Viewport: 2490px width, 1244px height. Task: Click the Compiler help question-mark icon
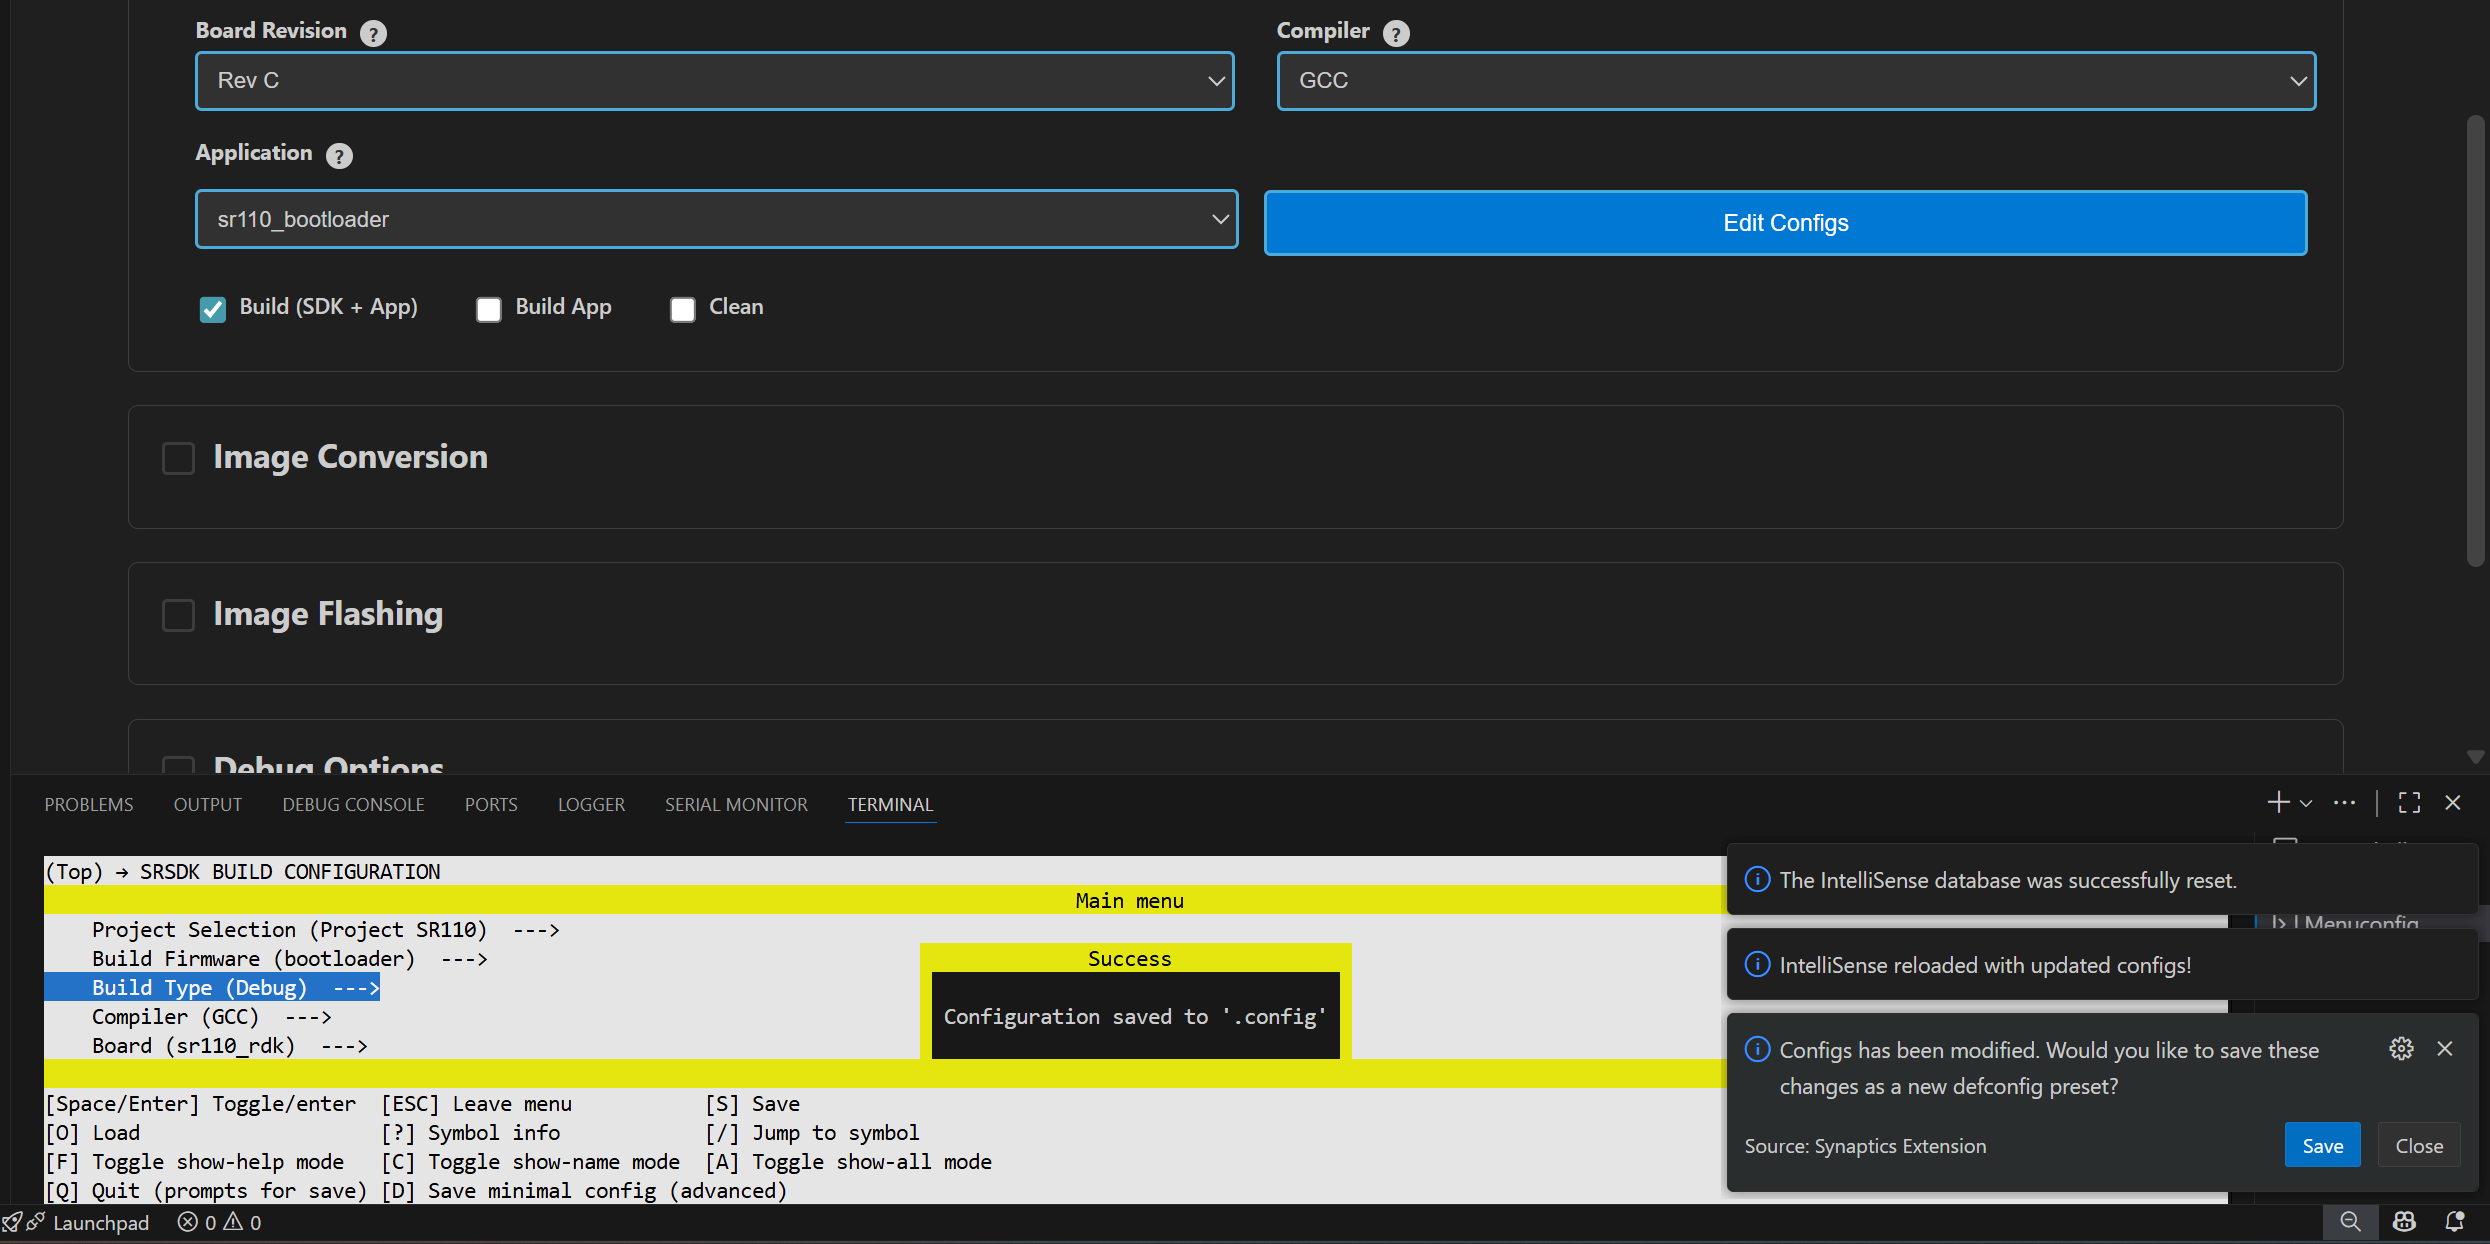pos(1396,34)
